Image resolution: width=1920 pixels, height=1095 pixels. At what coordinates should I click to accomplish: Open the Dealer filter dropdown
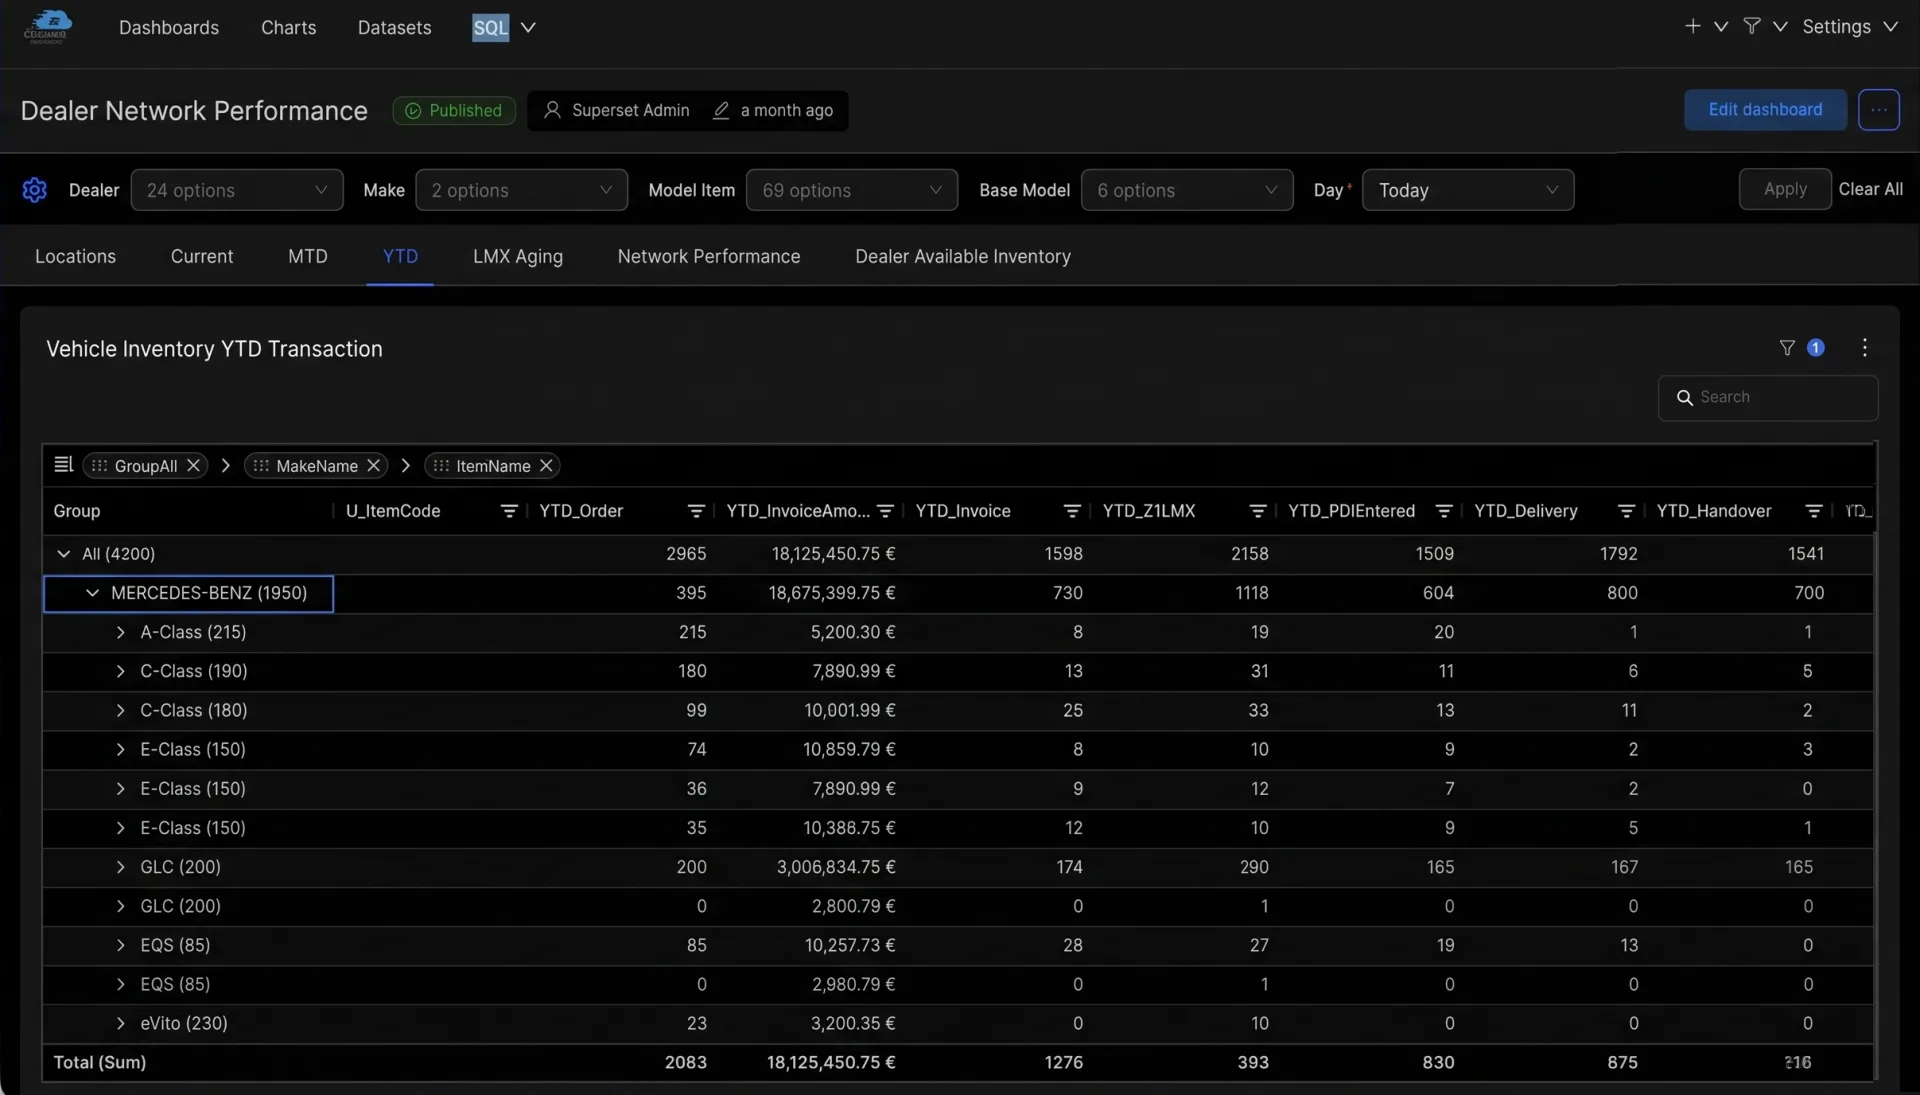pyautogui.click(x=237, y=190)
